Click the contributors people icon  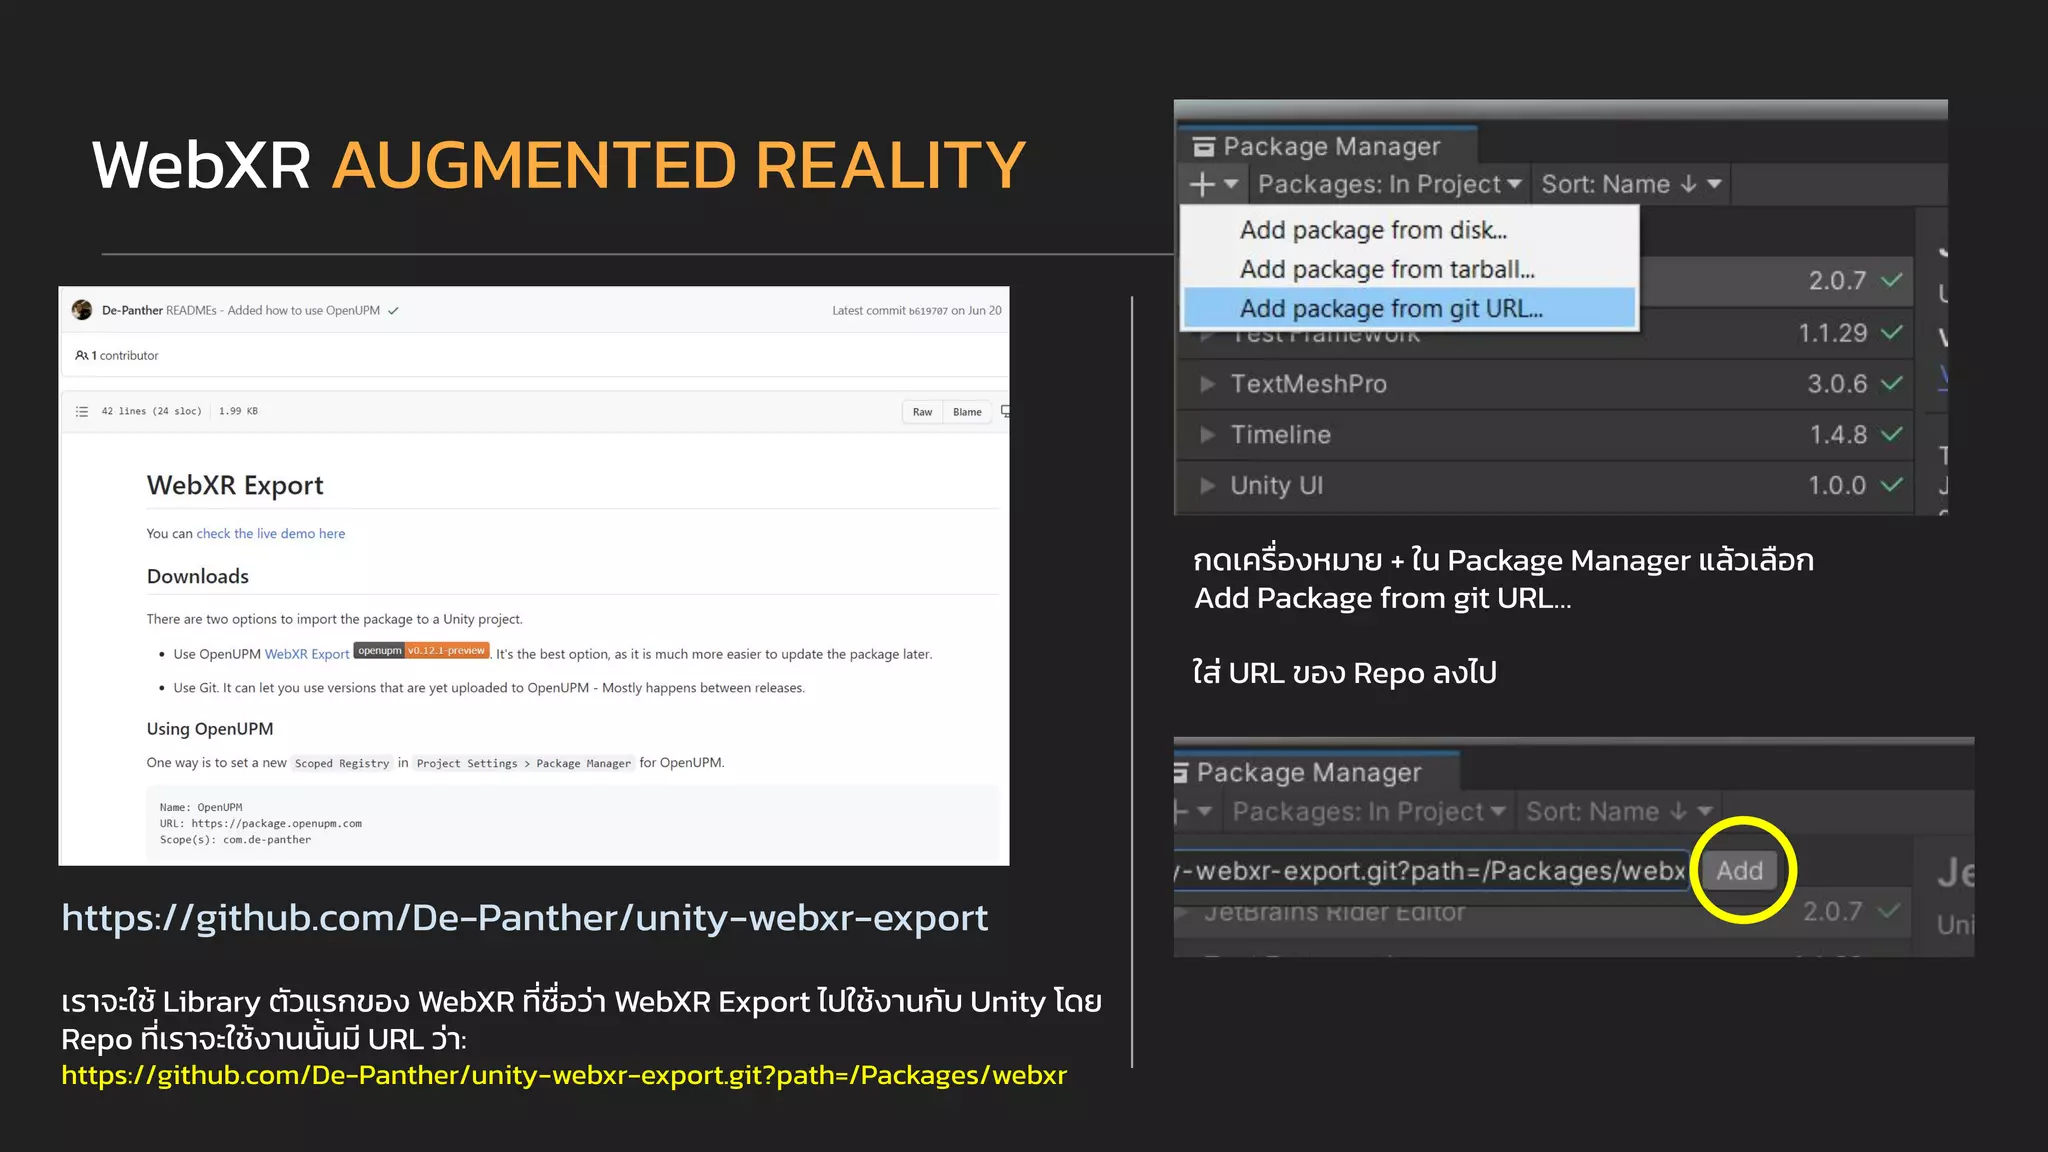click(81, 356)
